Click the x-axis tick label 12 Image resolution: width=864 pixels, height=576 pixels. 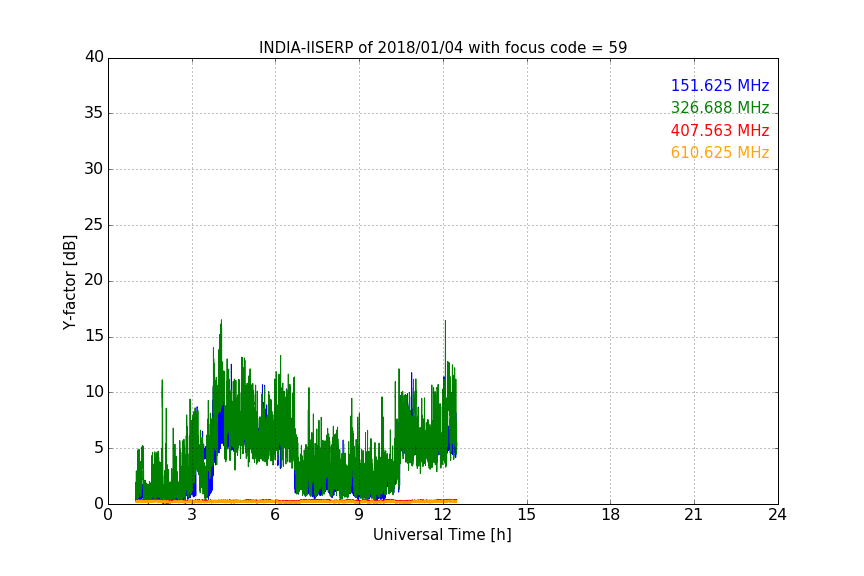pos(443,515)
